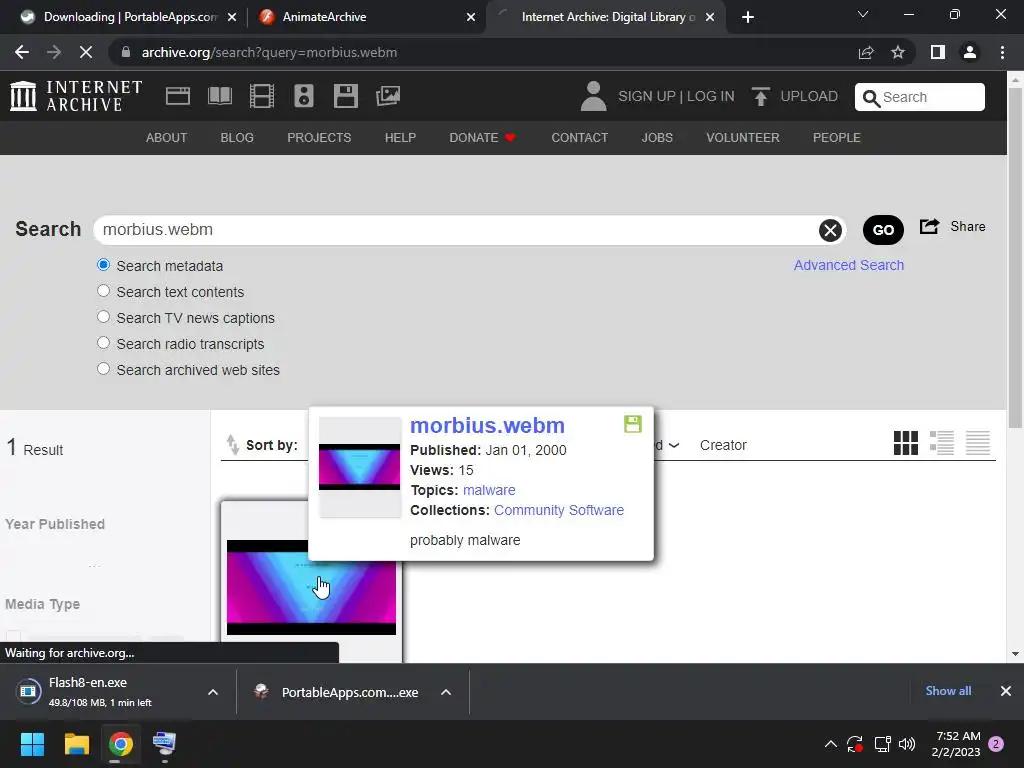Open the Internet Archive video film icon
1024x768 pixels.
click(262, 96)
